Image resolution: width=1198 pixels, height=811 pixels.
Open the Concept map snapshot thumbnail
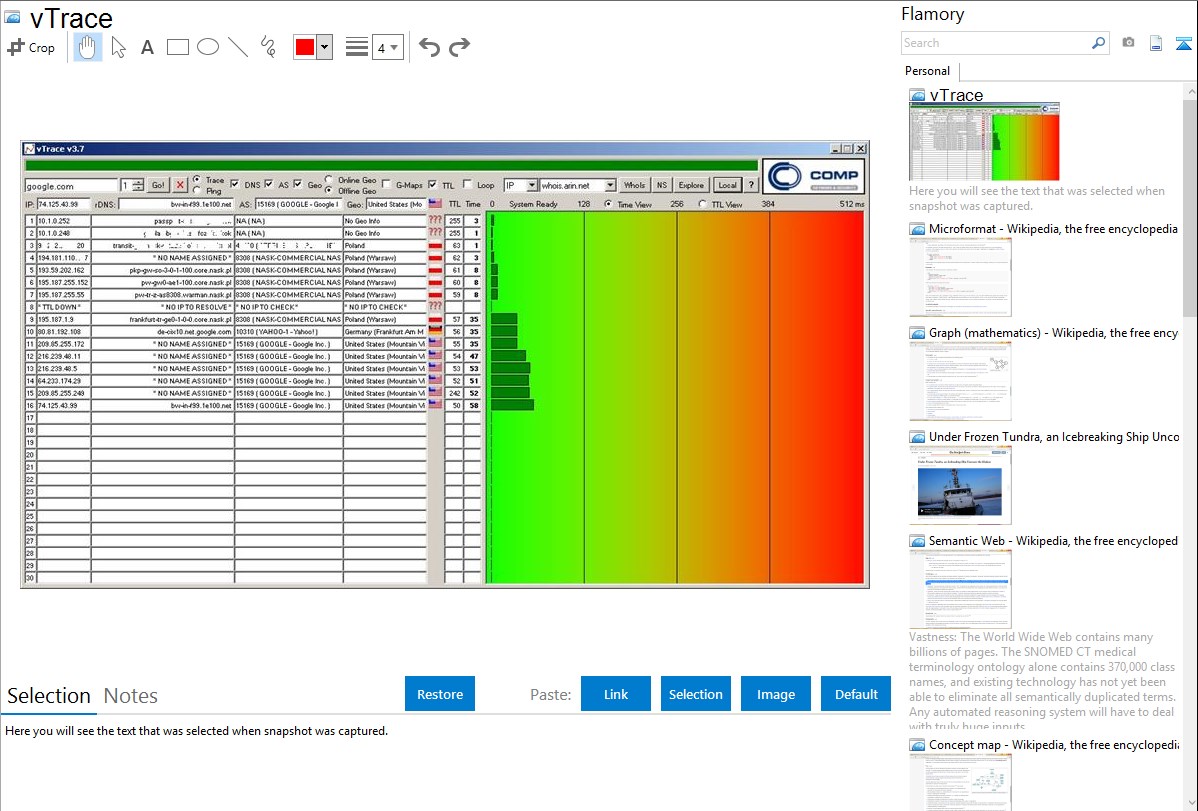960,782
